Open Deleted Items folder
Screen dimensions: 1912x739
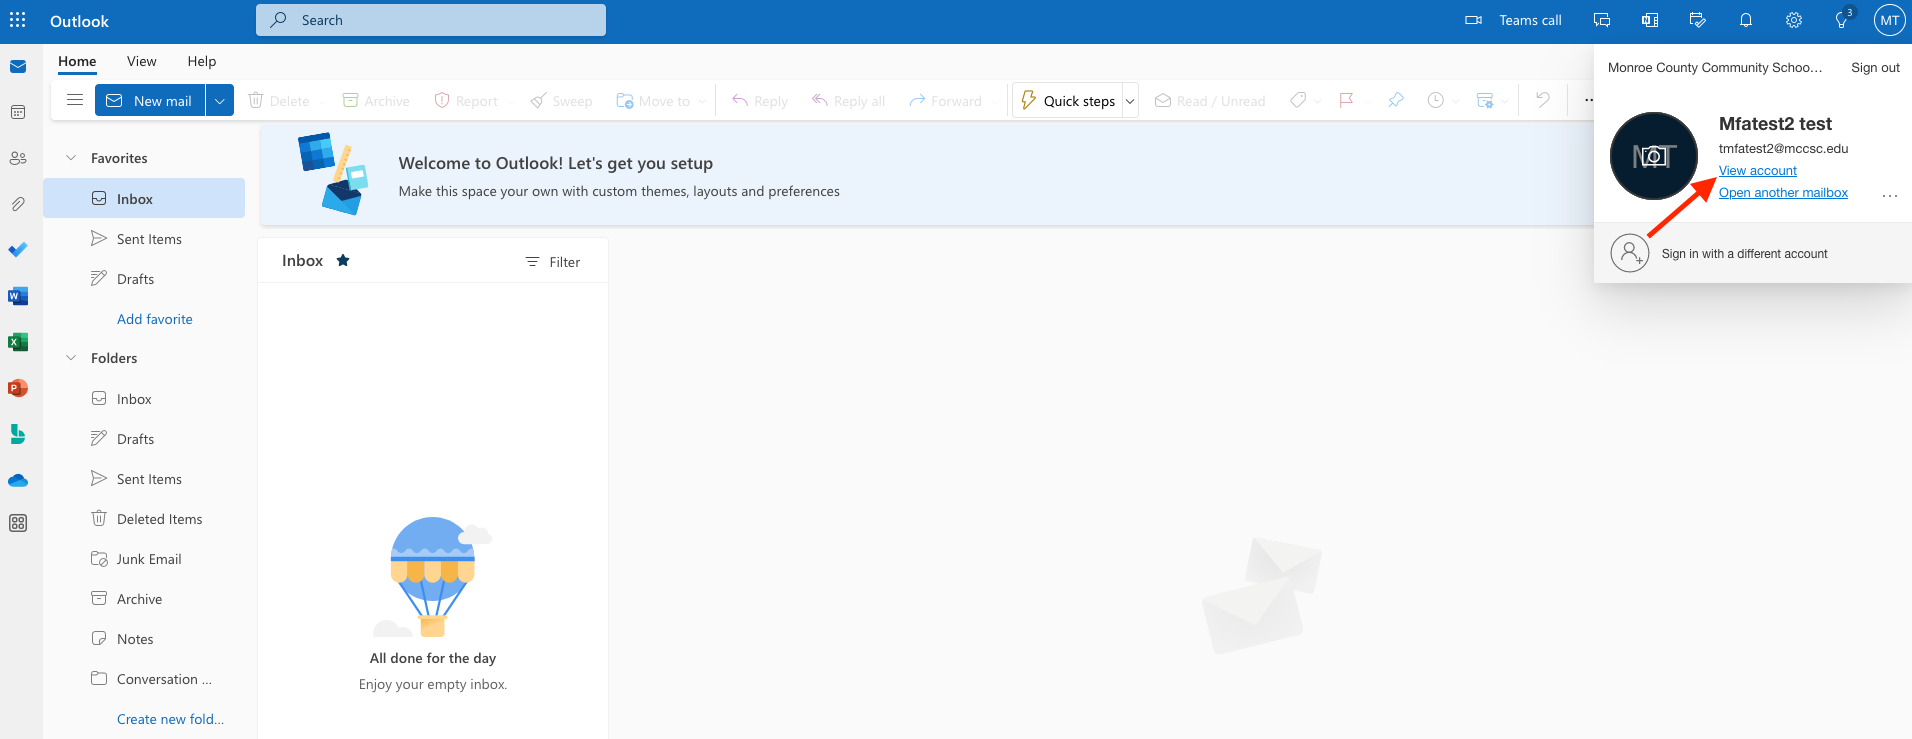point(144,519)
